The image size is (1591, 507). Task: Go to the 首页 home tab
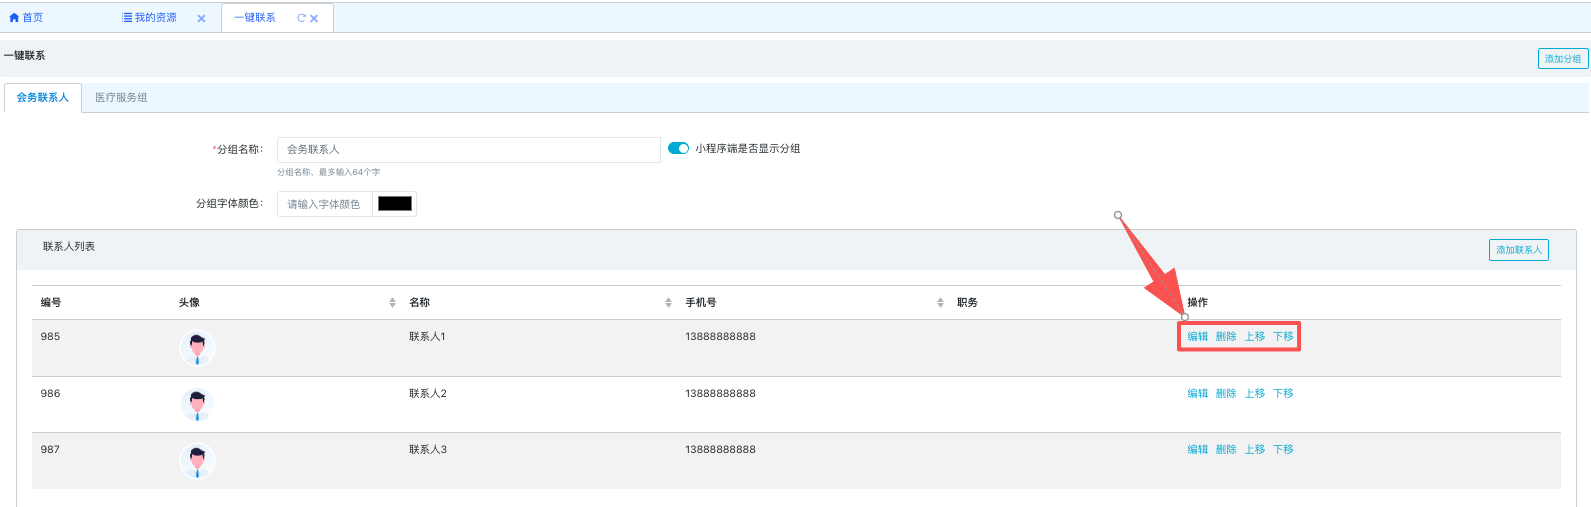(26, 18)
